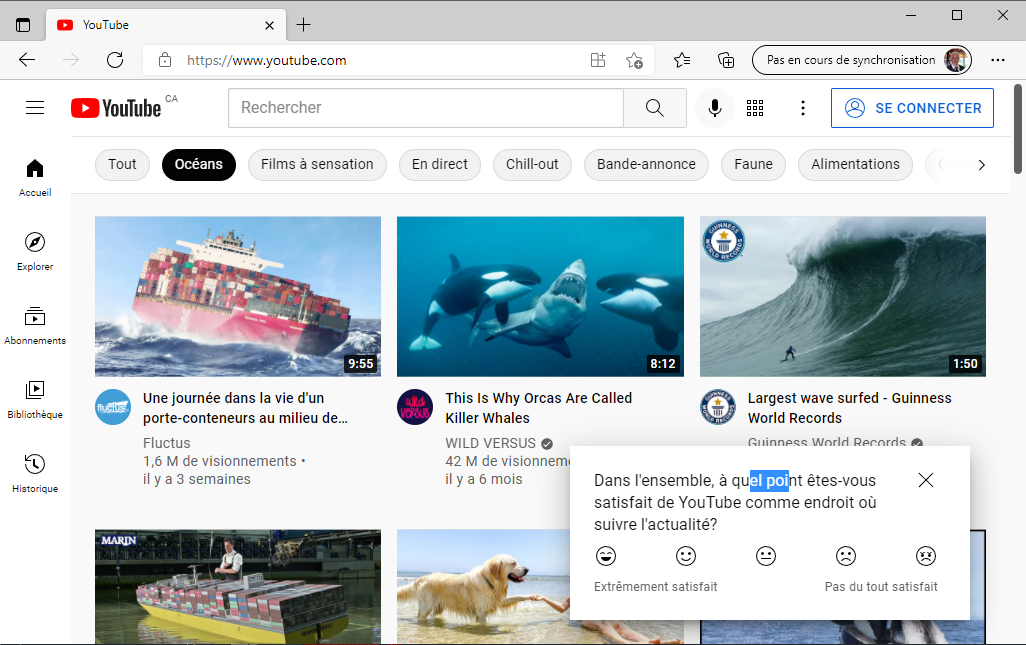Dismiss the satisfaction survey popup
The width and height of the screenshot is (1026, 645).
point(926,480)
